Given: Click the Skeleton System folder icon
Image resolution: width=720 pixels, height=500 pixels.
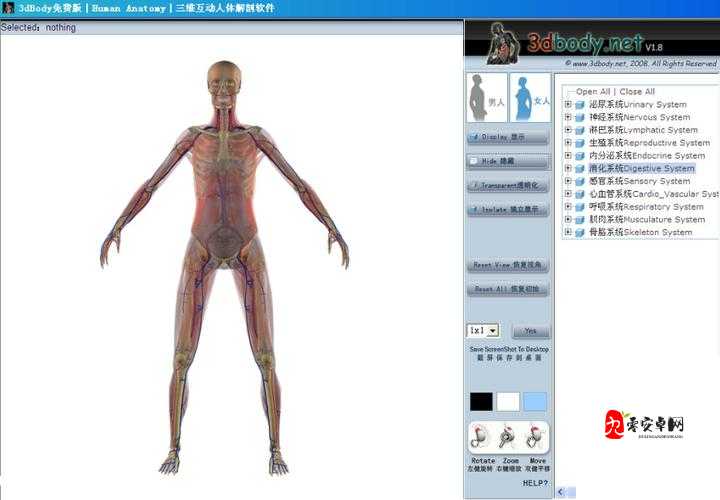Looking at the screenshot, I should pyautogui.click(x=581, y=232).
